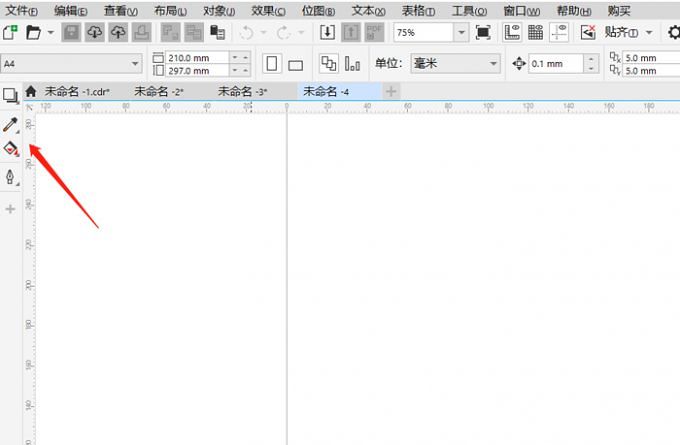Image resolution: width=680 pixels, height=445 pixels.
Task: Open the 工具 menu
Action: pos(469,11)
